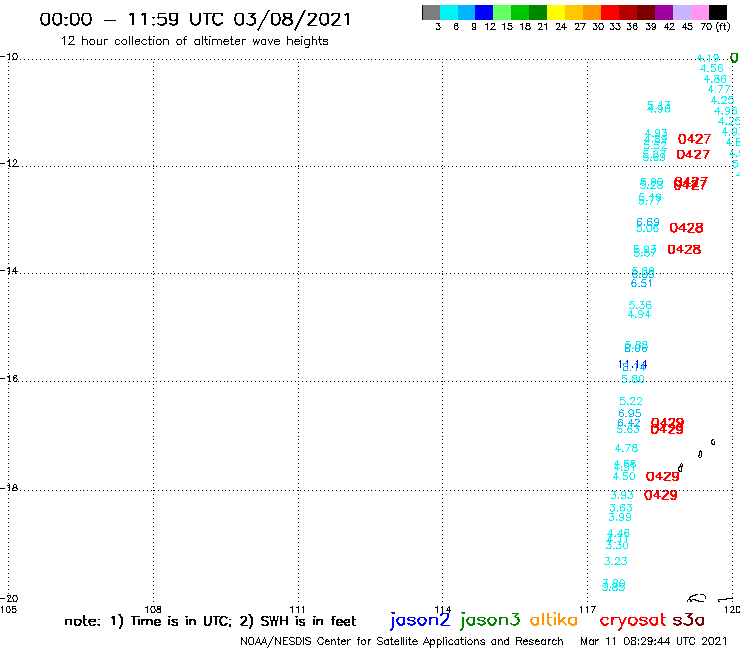This screenshot has width=740, height=650.
Task: Click the dark red 's3a' legend label
Action: pyautogui.click(x=689, y=620)
